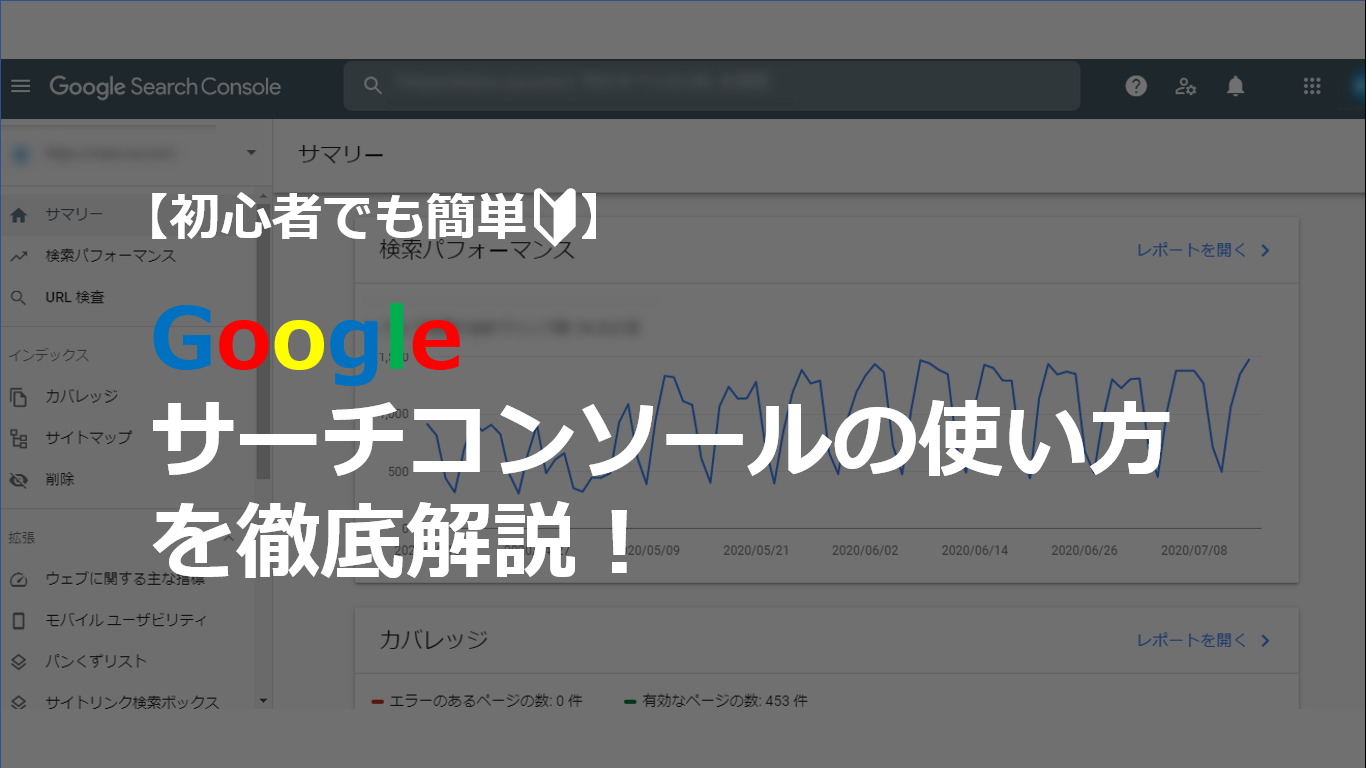
Task: Open the notifications bell
Action: (x=1236, y=86)
